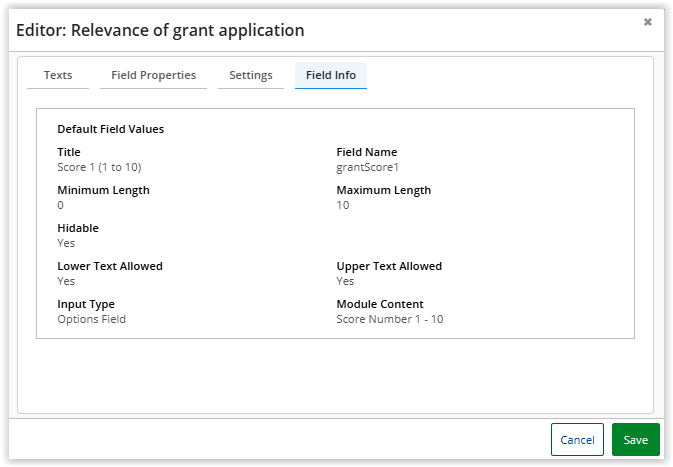Switch to the Texts tab
This screenshot has width=673, height=467.
[58, 75]
